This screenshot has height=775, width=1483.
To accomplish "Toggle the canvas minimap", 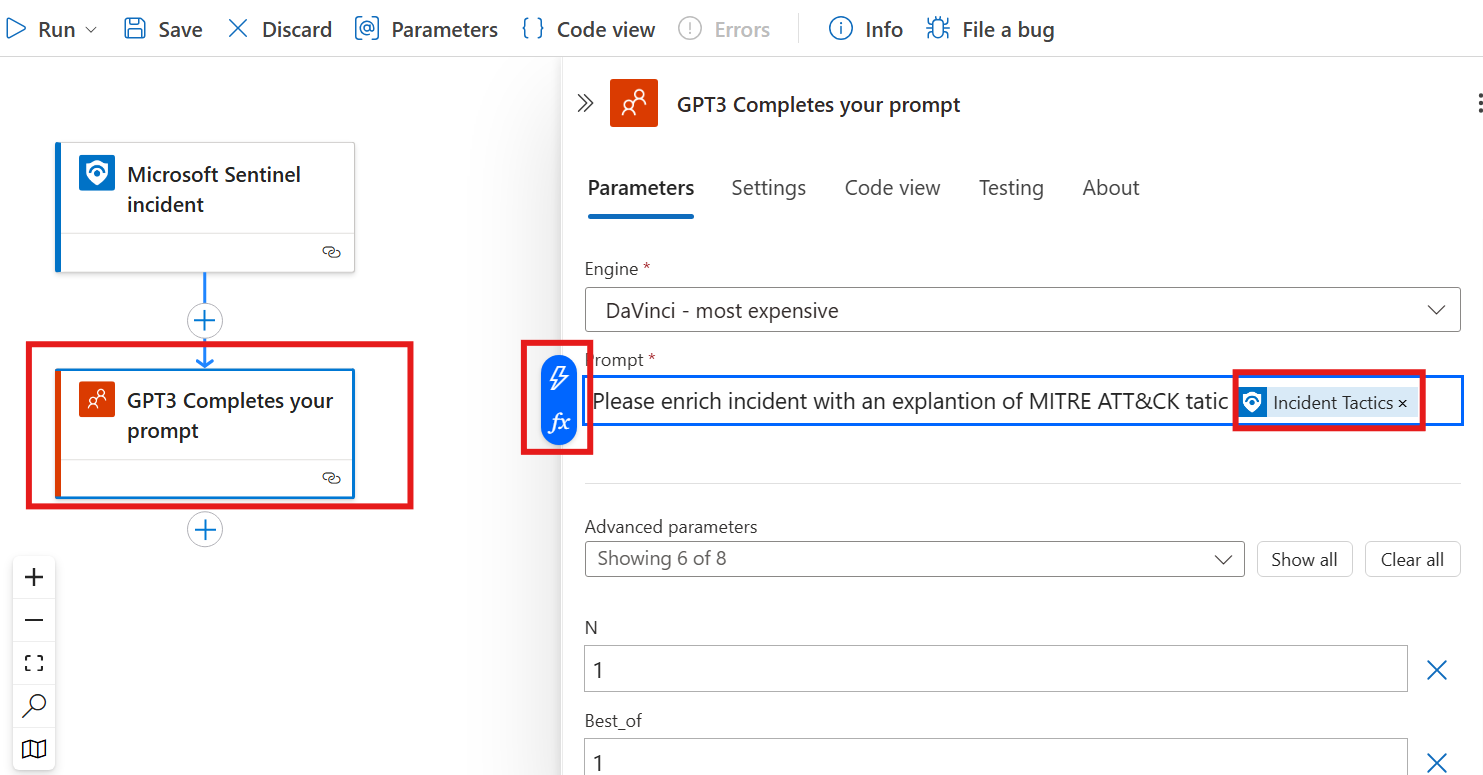I will tap(34, 749).
